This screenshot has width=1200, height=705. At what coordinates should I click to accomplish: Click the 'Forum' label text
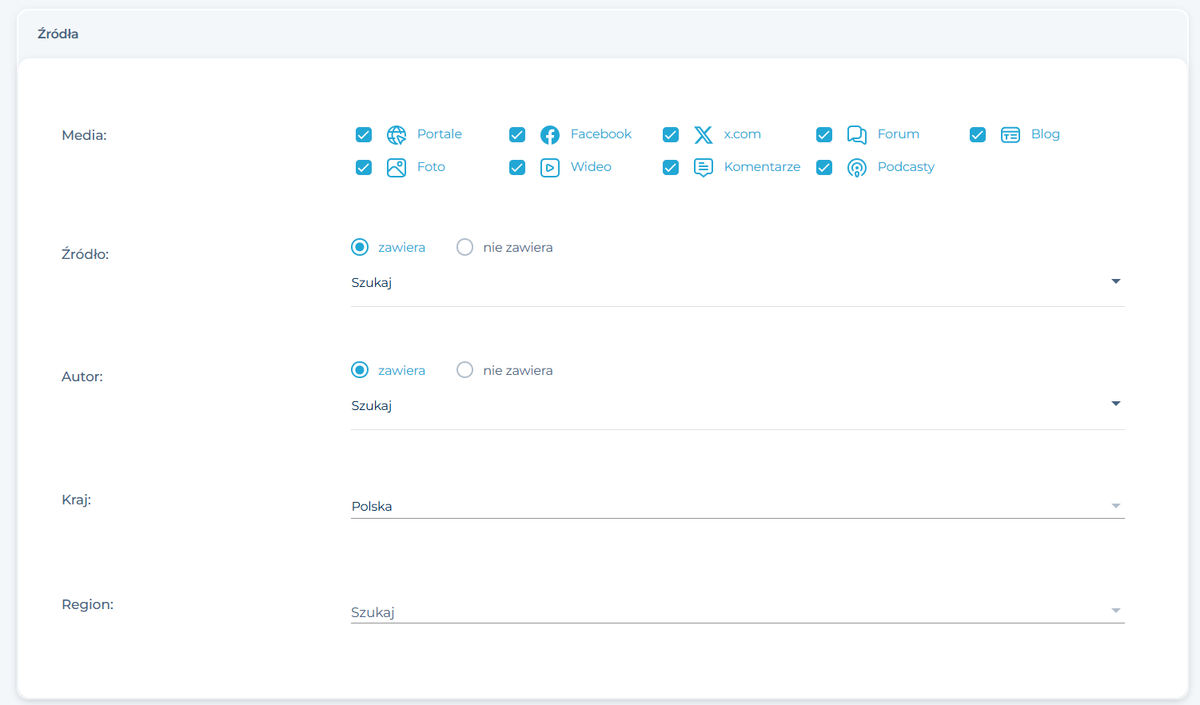click(x=898, y=134)
